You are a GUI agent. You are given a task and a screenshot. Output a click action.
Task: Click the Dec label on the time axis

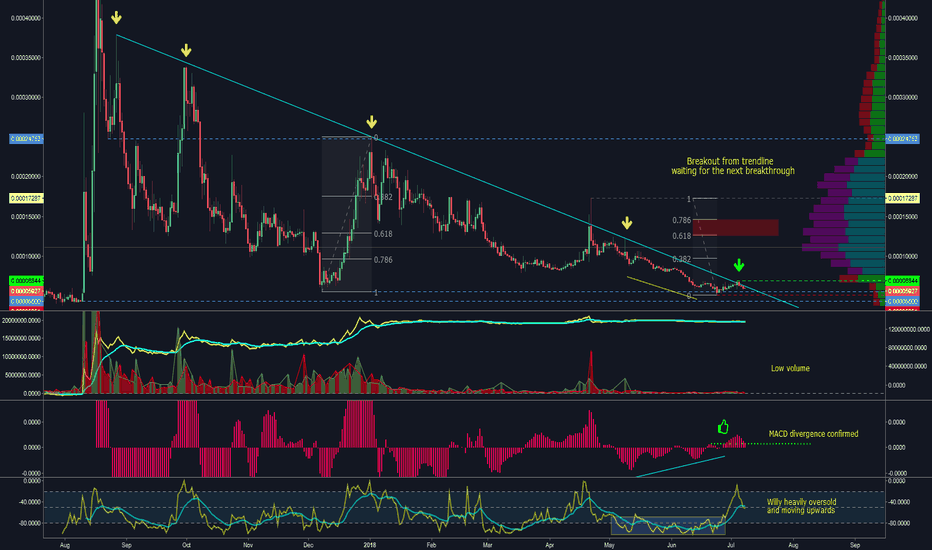308,545
